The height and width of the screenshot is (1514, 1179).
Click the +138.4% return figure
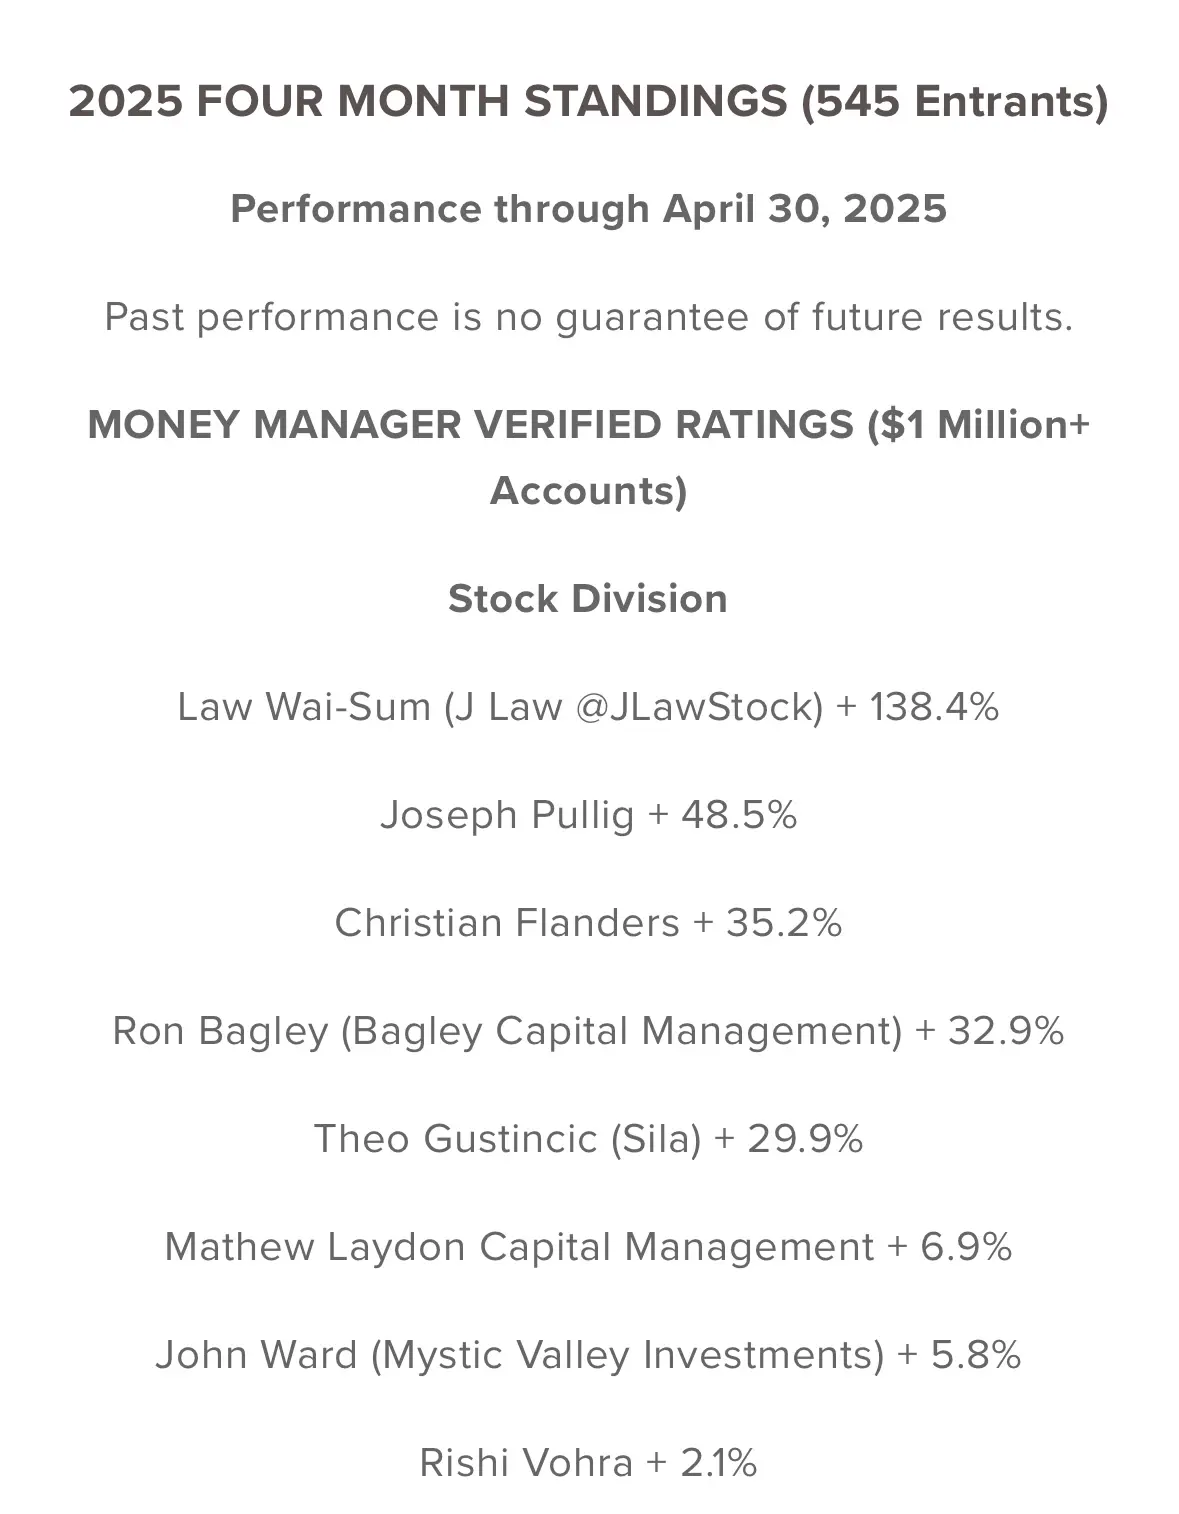pyautogui.click(x=918, y=707)
